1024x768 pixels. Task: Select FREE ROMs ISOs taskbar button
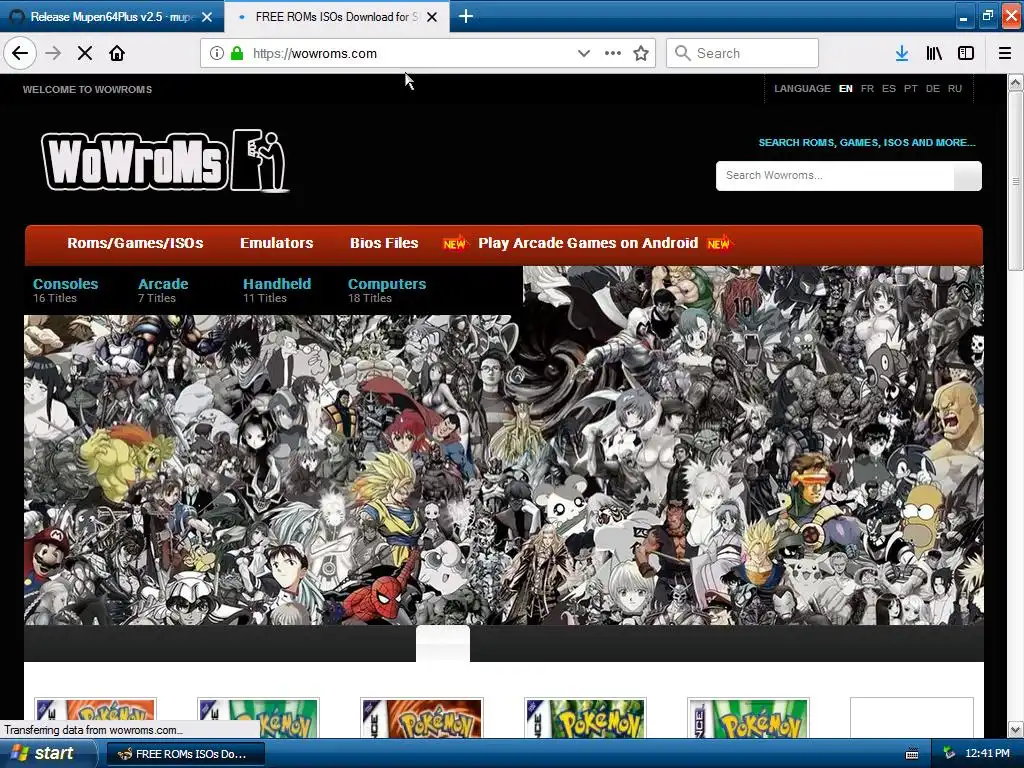coord(185,754)
